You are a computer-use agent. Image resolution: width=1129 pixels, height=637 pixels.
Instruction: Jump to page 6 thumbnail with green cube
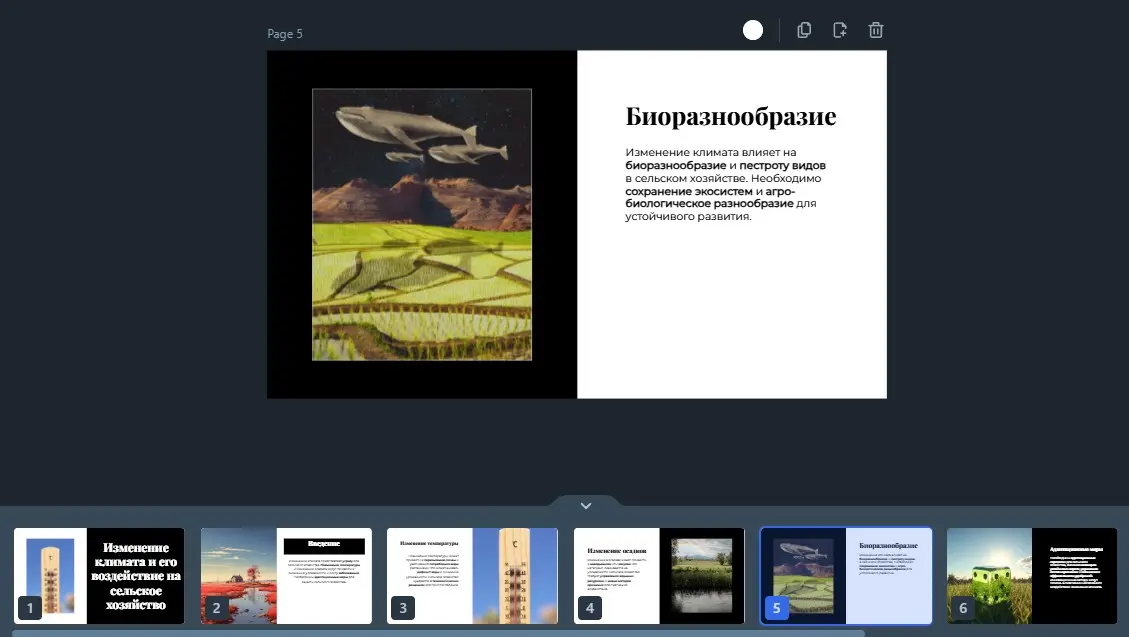(x=1032, y=576)
